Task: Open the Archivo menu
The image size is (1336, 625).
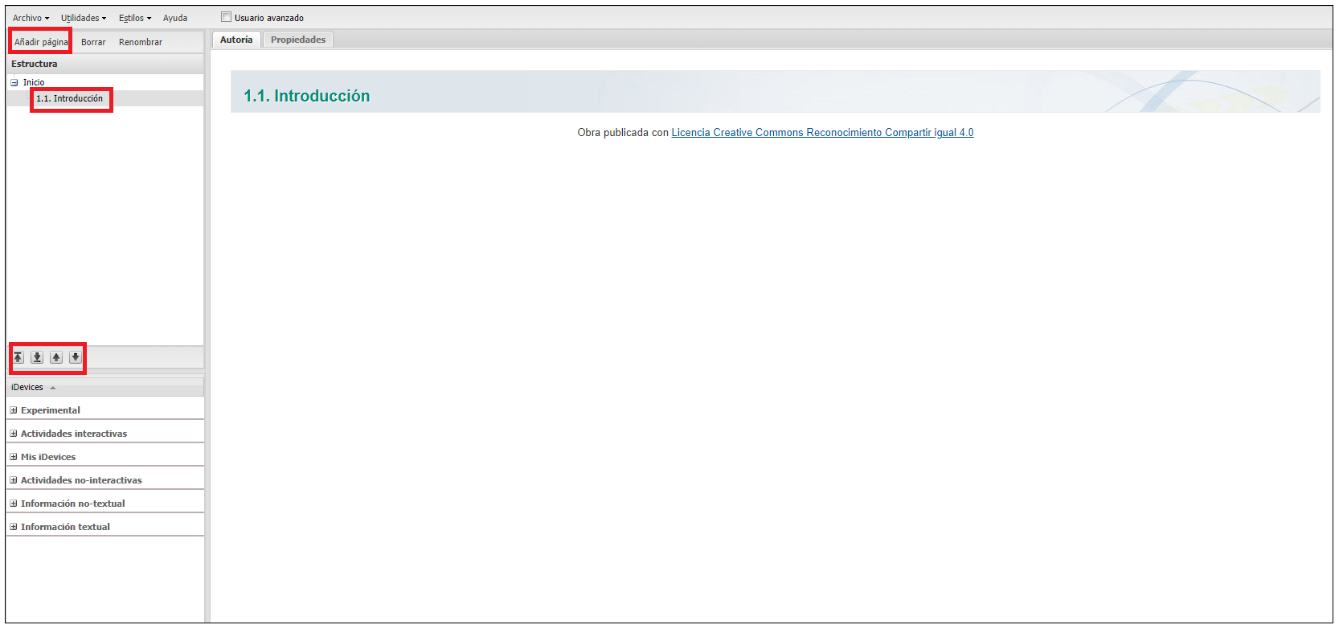Action: [x=31, y=18]
